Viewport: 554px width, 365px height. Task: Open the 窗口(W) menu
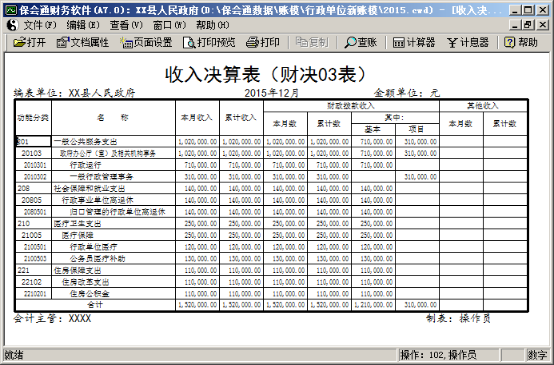point(169,25)
